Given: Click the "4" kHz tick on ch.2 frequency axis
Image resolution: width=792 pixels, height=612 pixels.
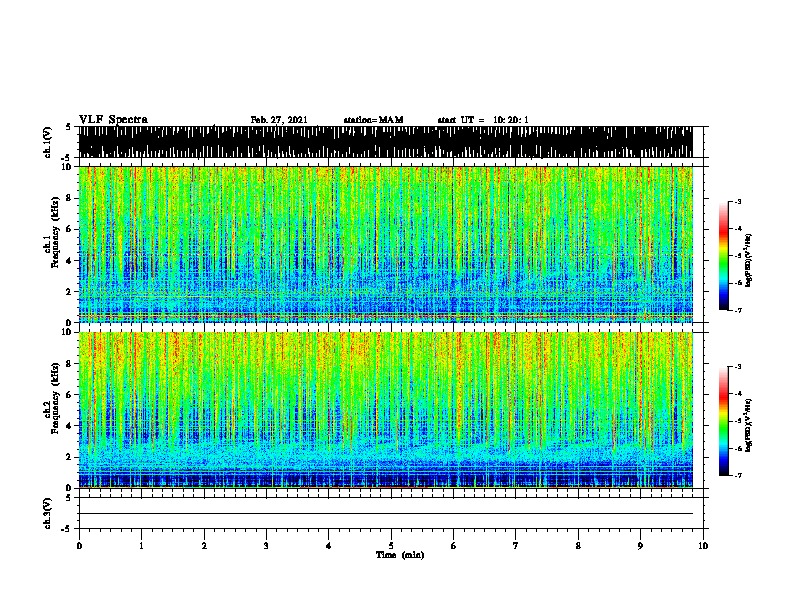Looking at the screenshot, I should [x=70, y=426].
